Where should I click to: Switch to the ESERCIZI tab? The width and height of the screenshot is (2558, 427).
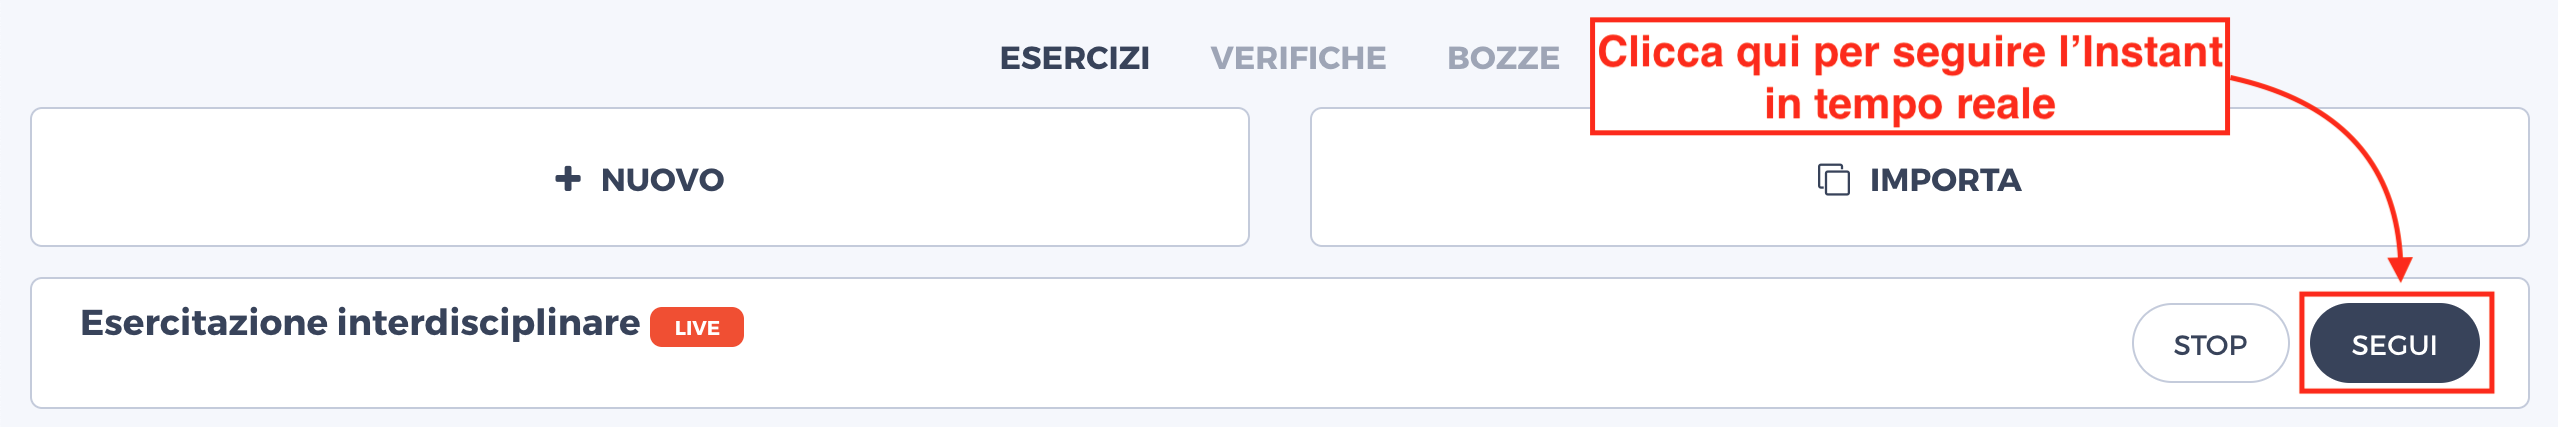coord(1075,58)
